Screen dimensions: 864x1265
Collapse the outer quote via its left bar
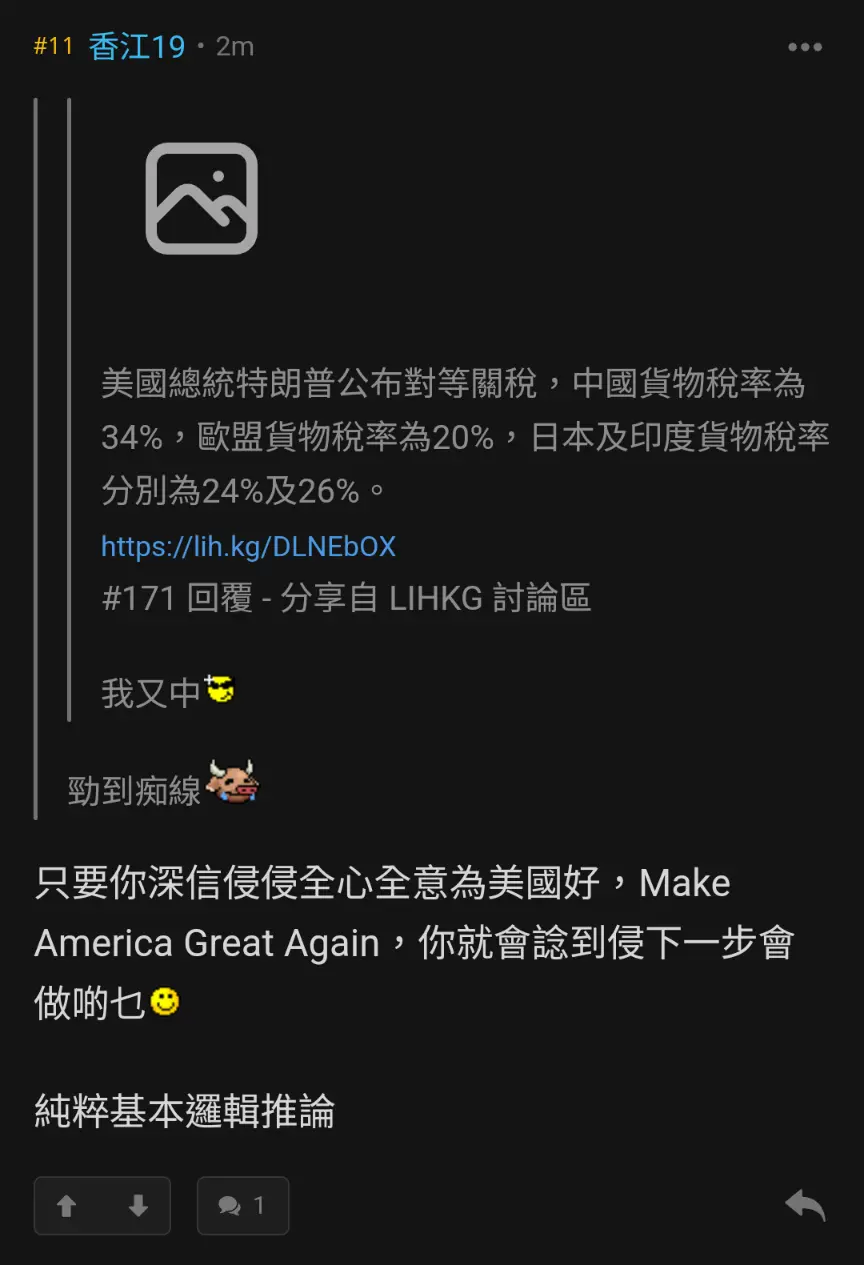click(x=36, y=458)
